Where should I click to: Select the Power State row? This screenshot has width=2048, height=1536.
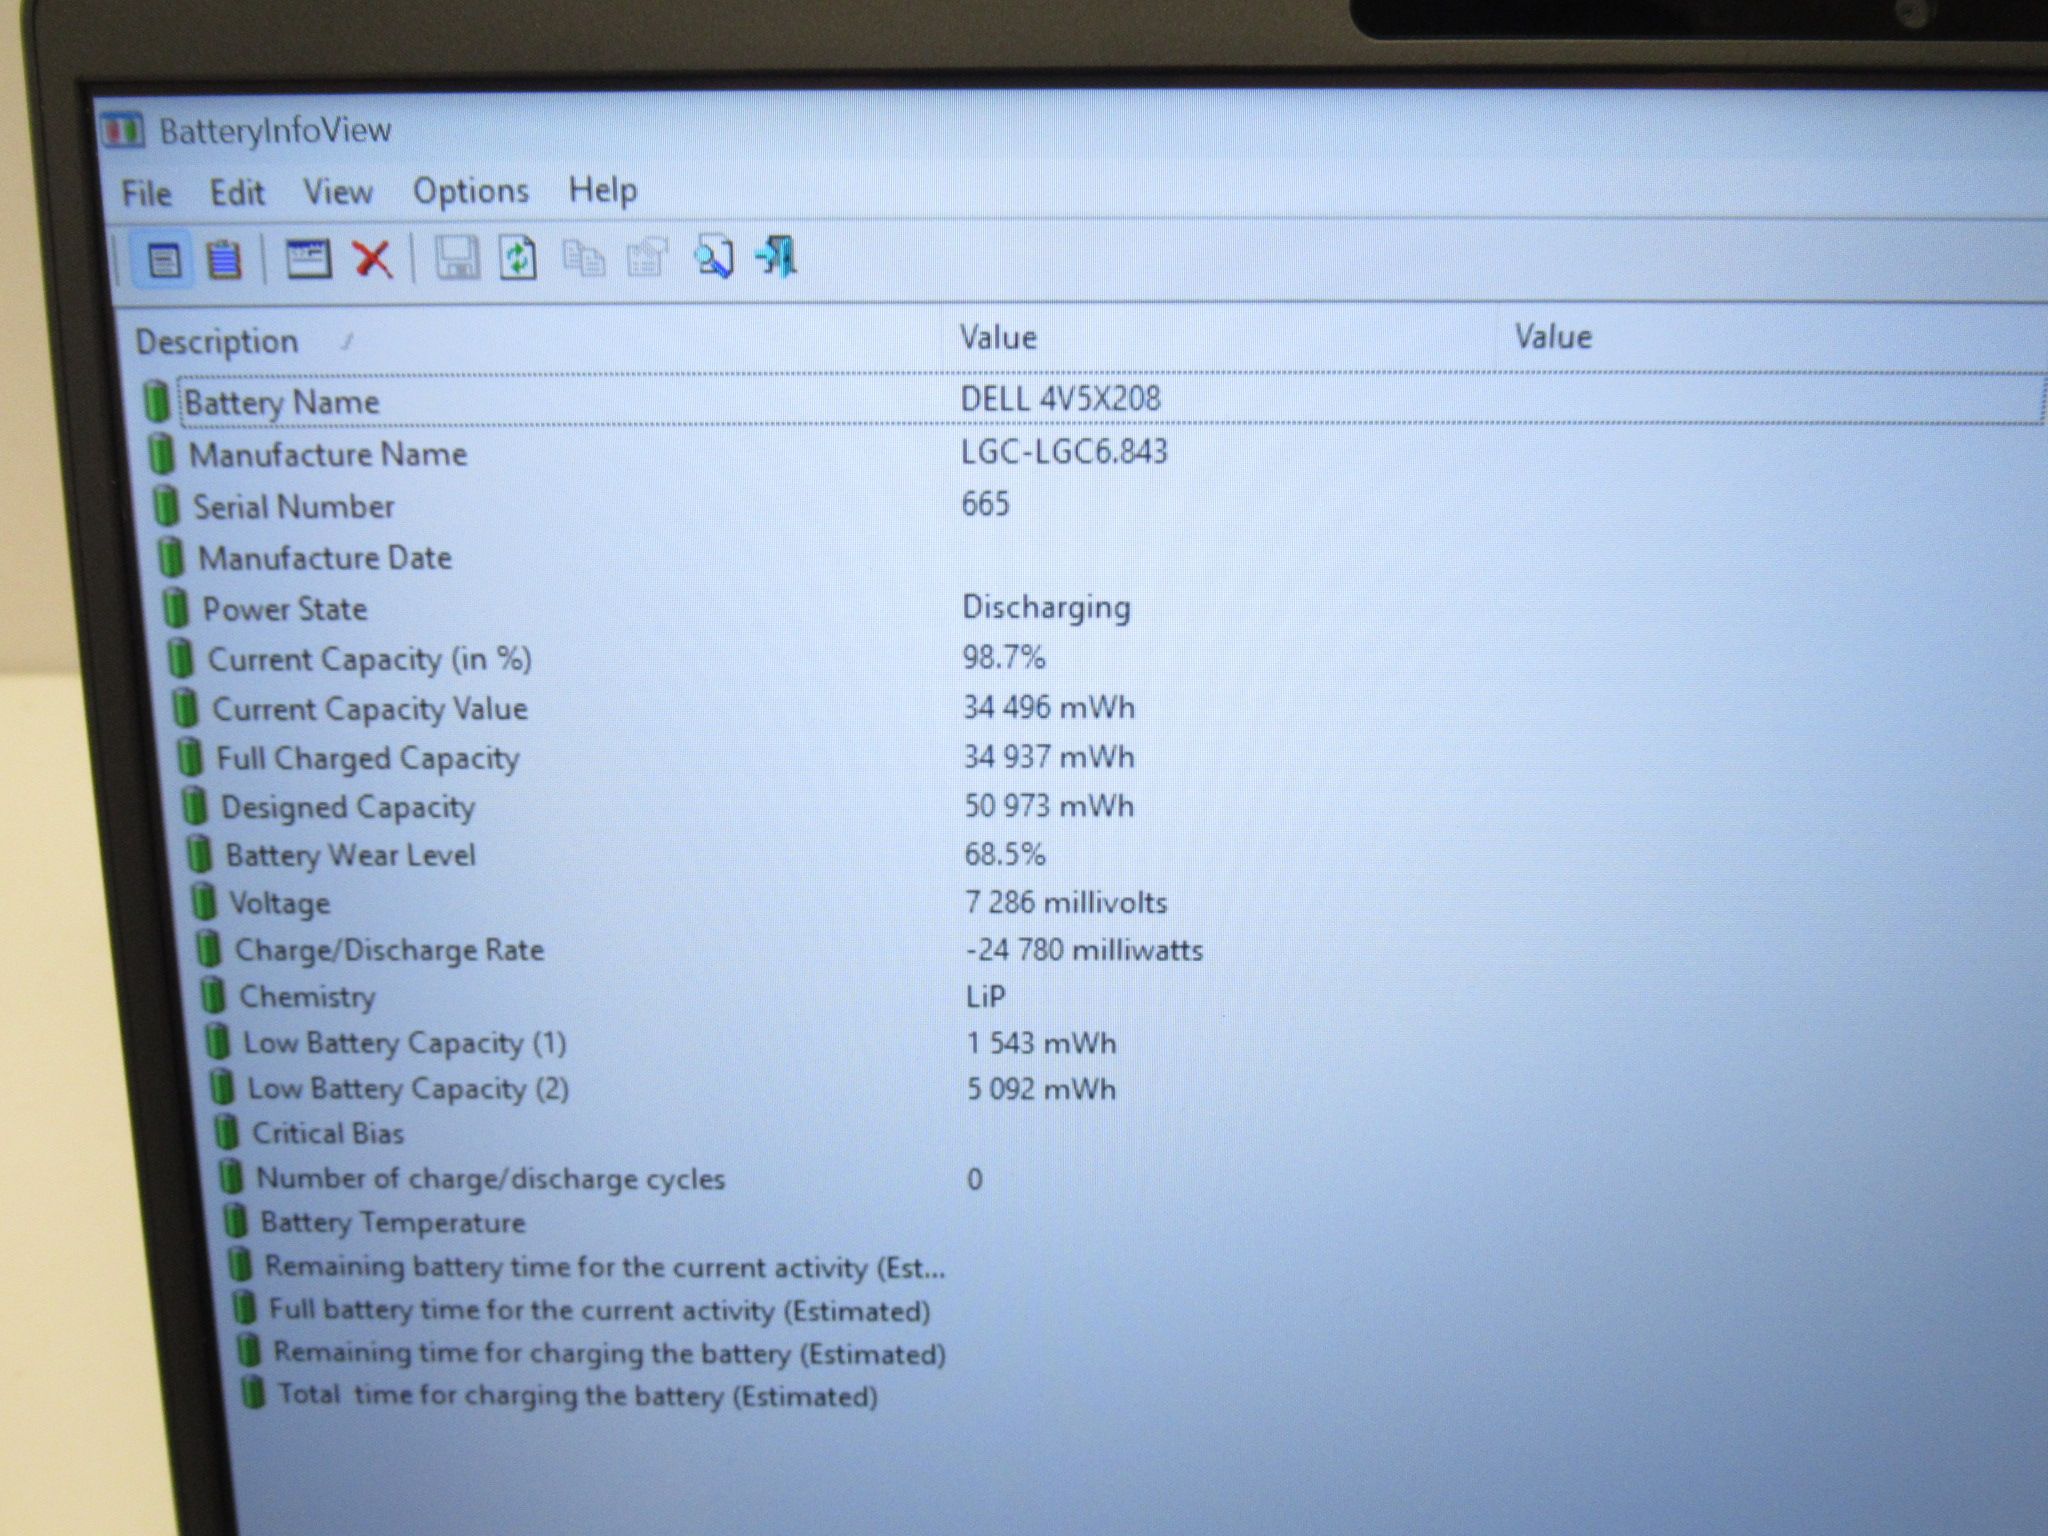1104,609
